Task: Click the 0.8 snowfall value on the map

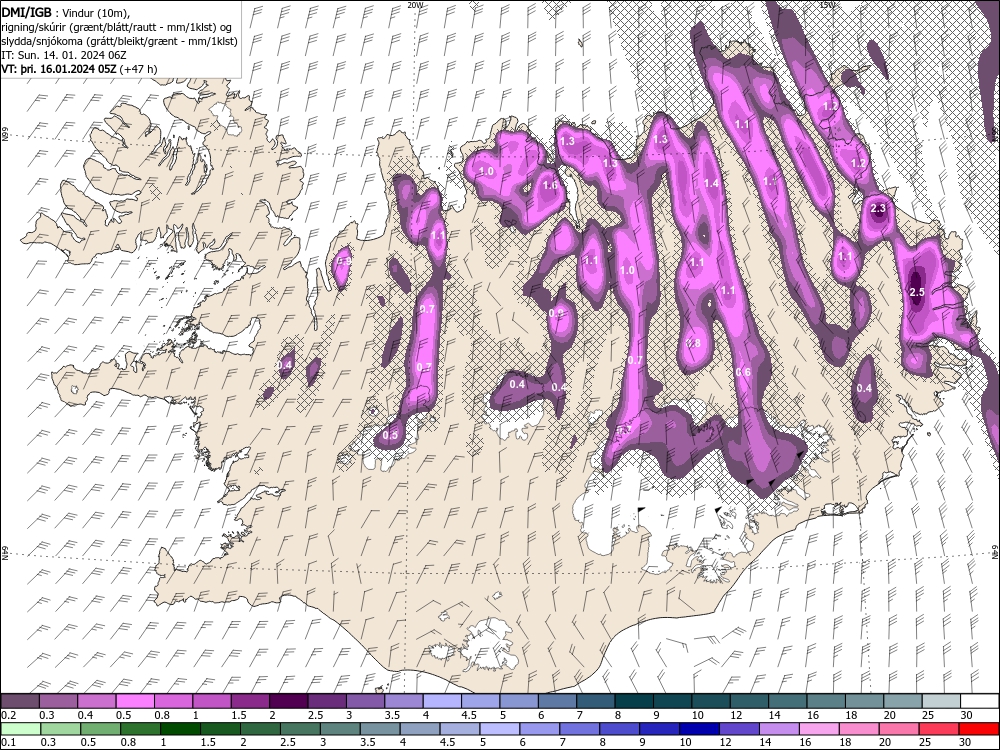Action: (x=693, y=343)
